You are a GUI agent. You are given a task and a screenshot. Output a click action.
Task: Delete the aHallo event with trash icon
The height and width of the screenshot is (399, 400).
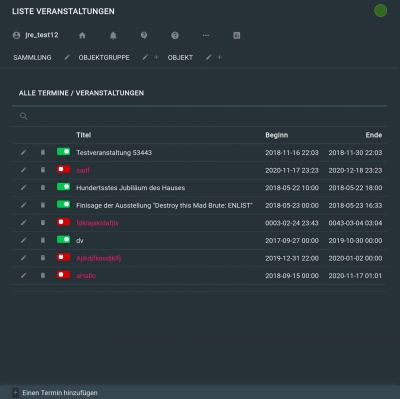click(x=43, y=276)
